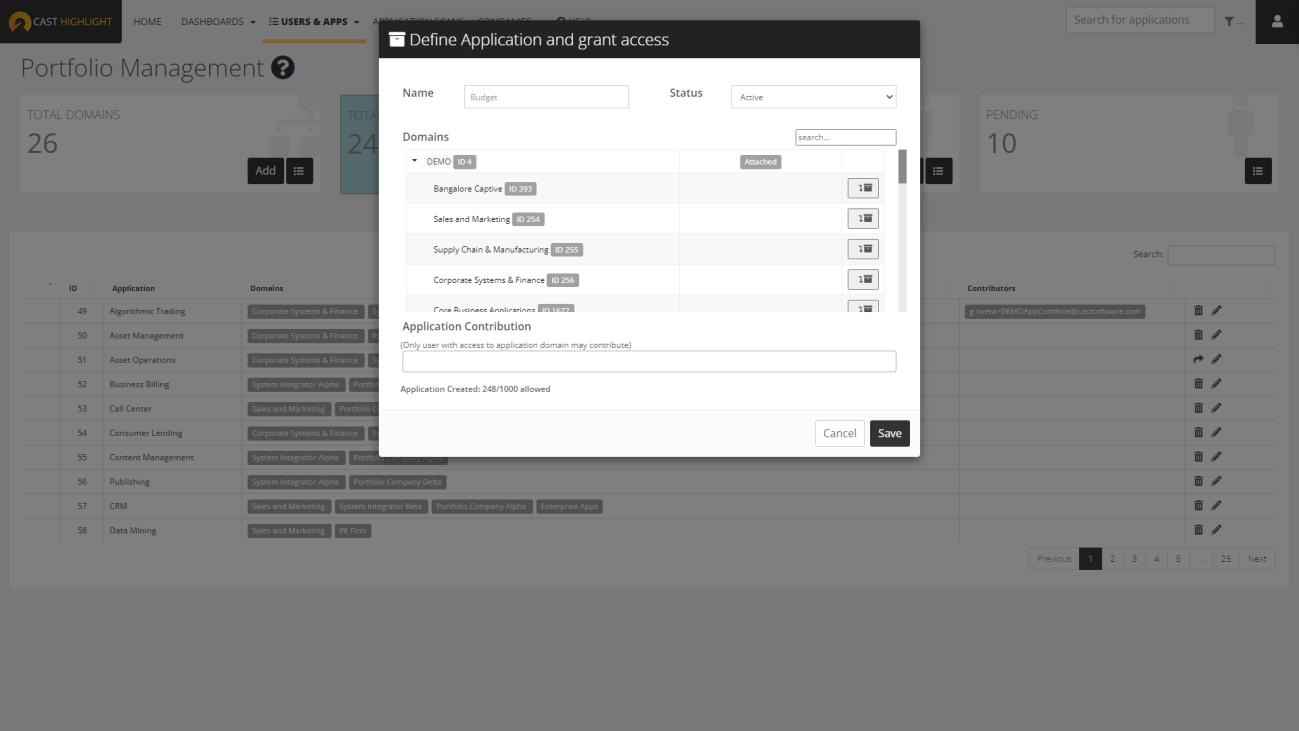The width and height of the screenshot is (1299, 731).
Task: Open the Status dropdown set to Active
Action: pyautogui.click(x=813, y=97)
